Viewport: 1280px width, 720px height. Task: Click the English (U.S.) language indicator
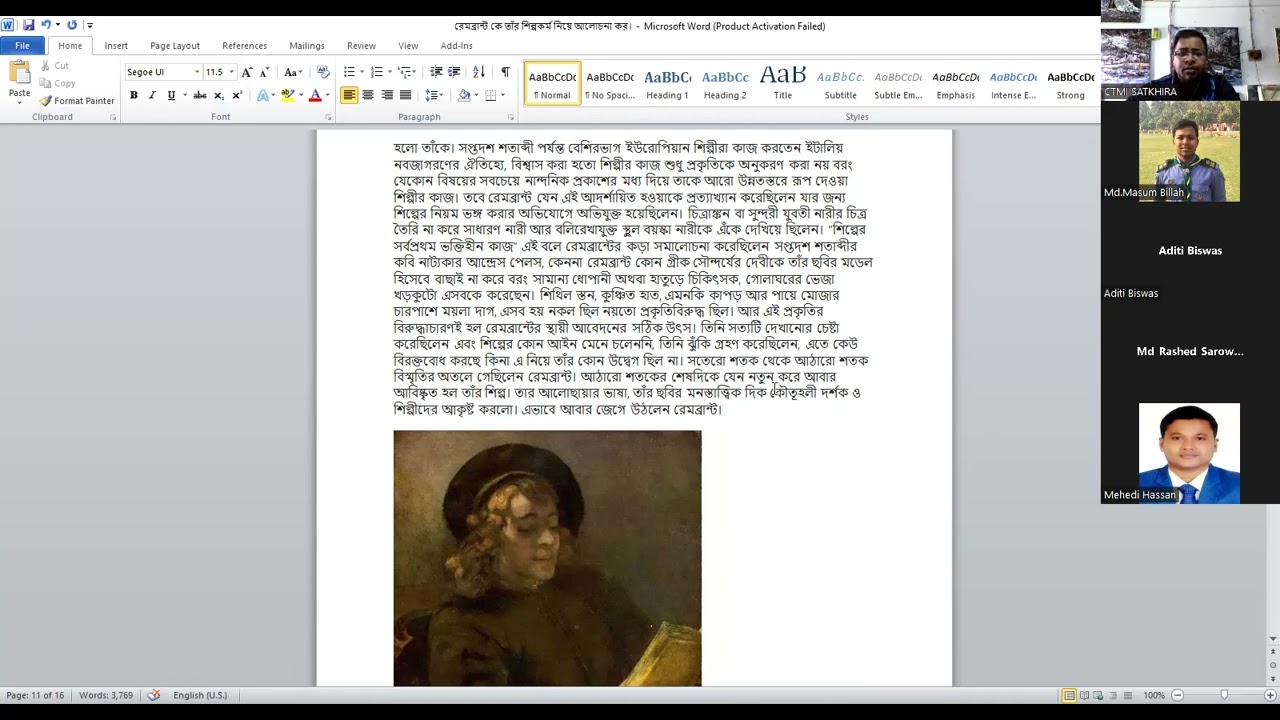coord(200,695)
